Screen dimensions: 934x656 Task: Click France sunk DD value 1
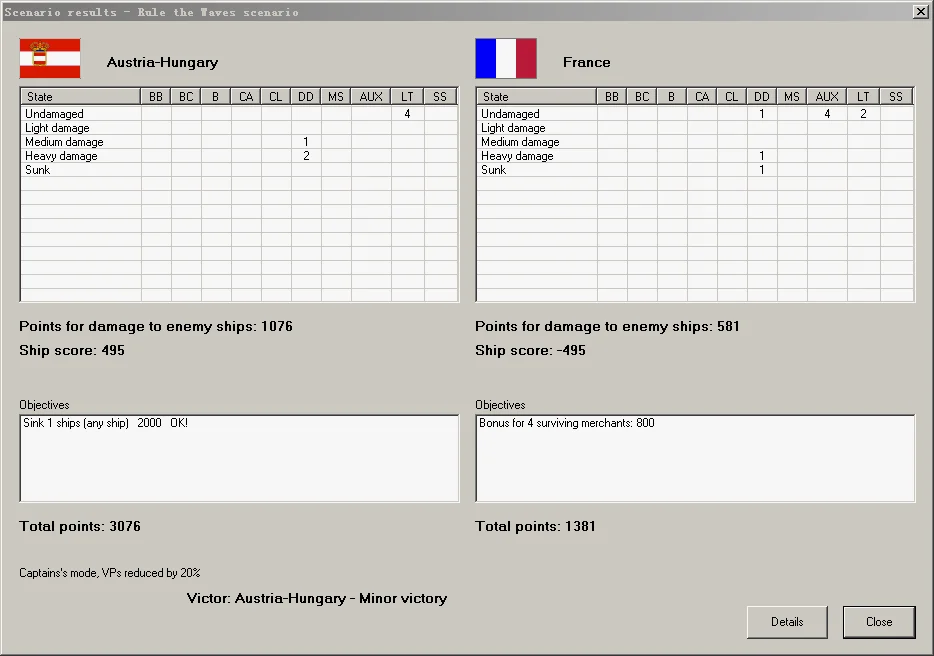tap(762, 170)
